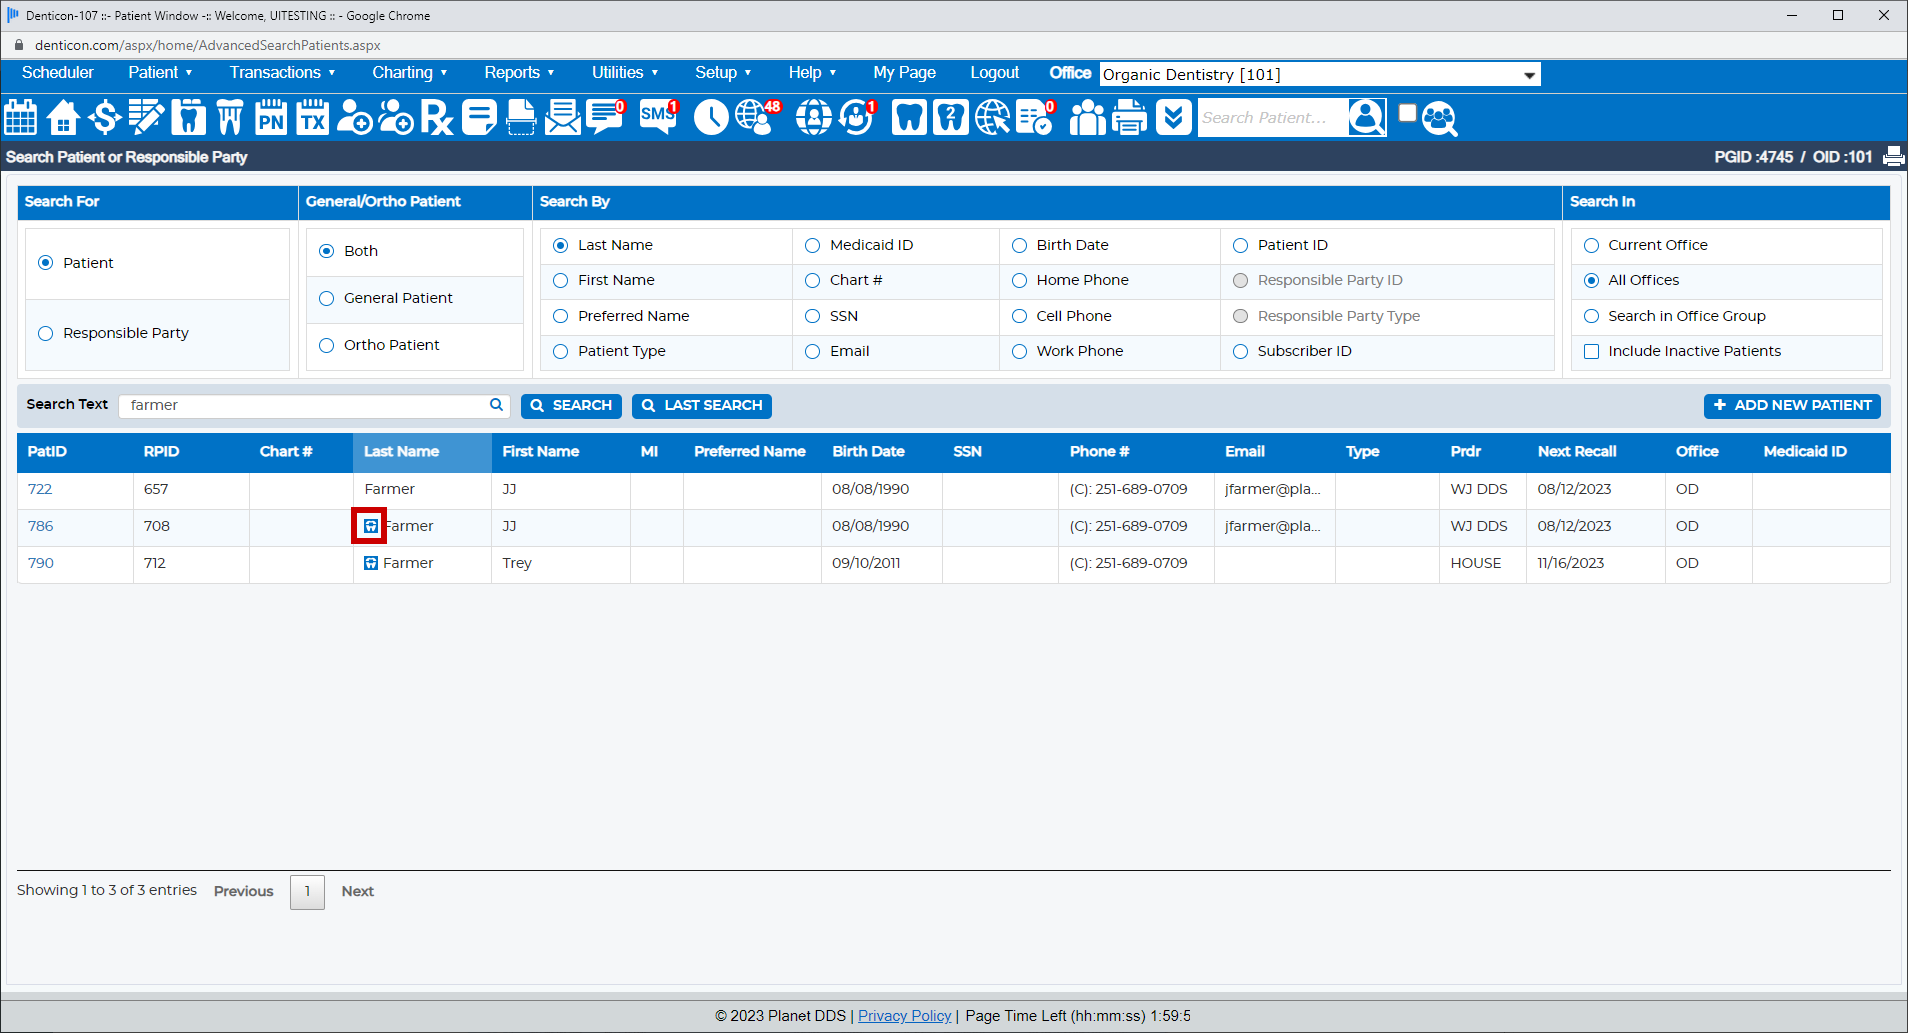This screenshot has width=1908, height=1033.
Task: Click Logout in the menu bar
Action: [994, 73]
